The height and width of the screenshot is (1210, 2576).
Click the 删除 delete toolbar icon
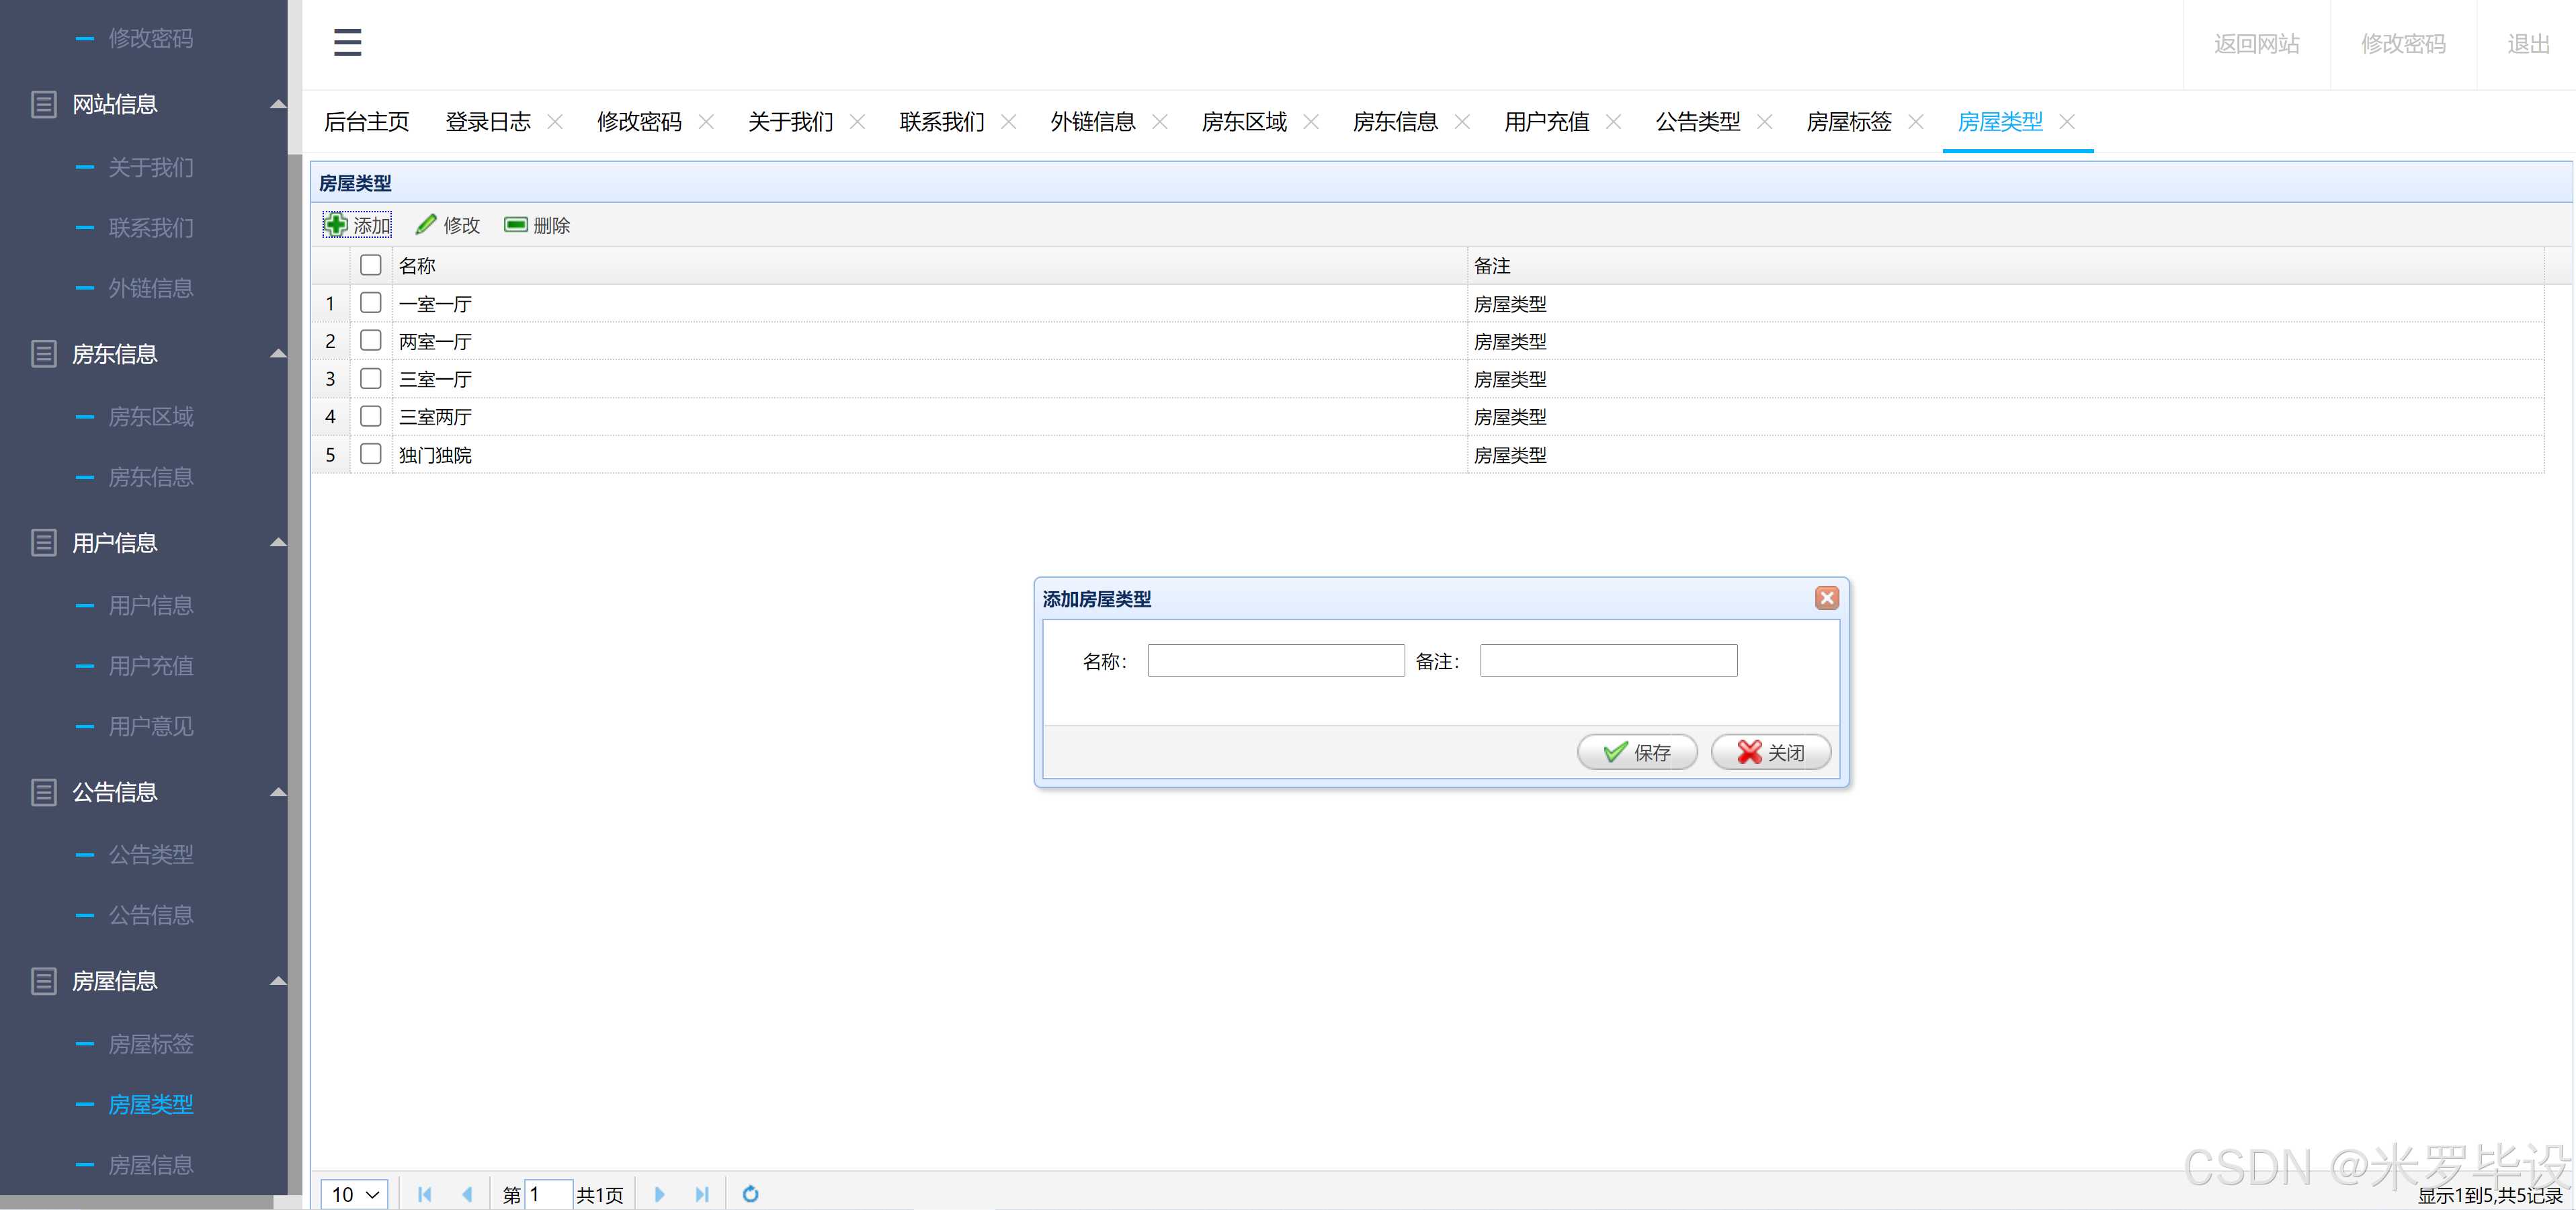coord(516,225)
